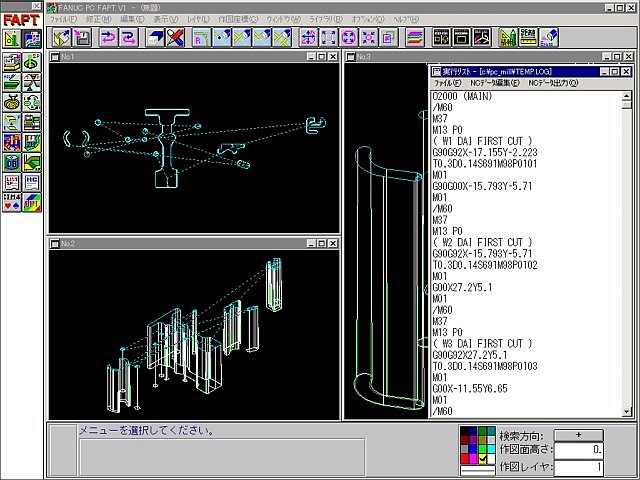Click the playing-card suits icon in left palette

point(11,202)
